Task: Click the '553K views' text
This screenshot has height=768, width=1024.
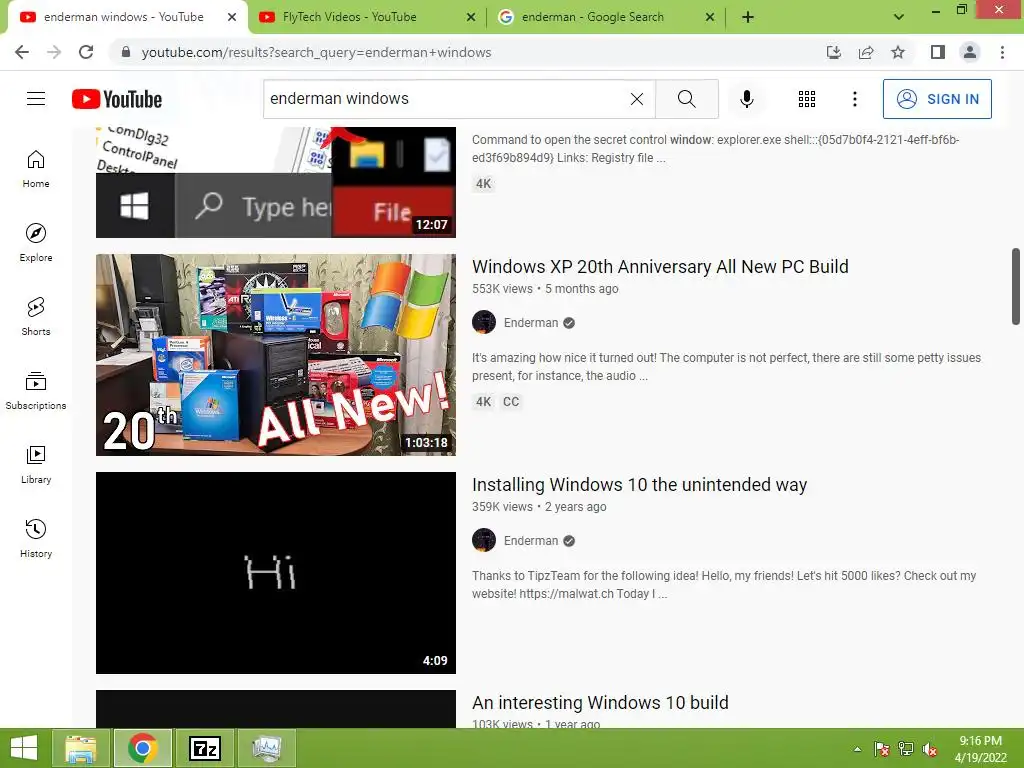Action: click(x=502, y=289)
